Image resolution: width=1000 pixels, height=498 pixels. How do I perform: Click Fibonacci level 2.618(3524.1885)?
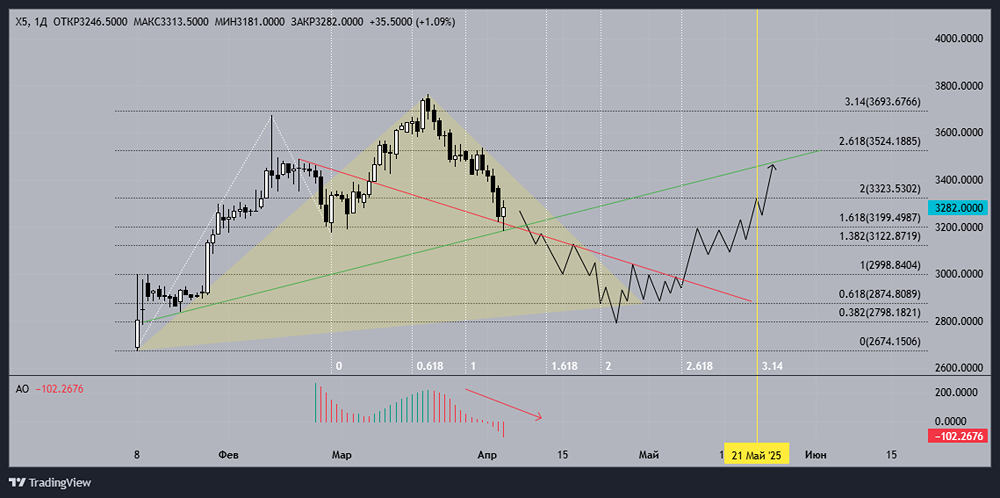(878, 141)
